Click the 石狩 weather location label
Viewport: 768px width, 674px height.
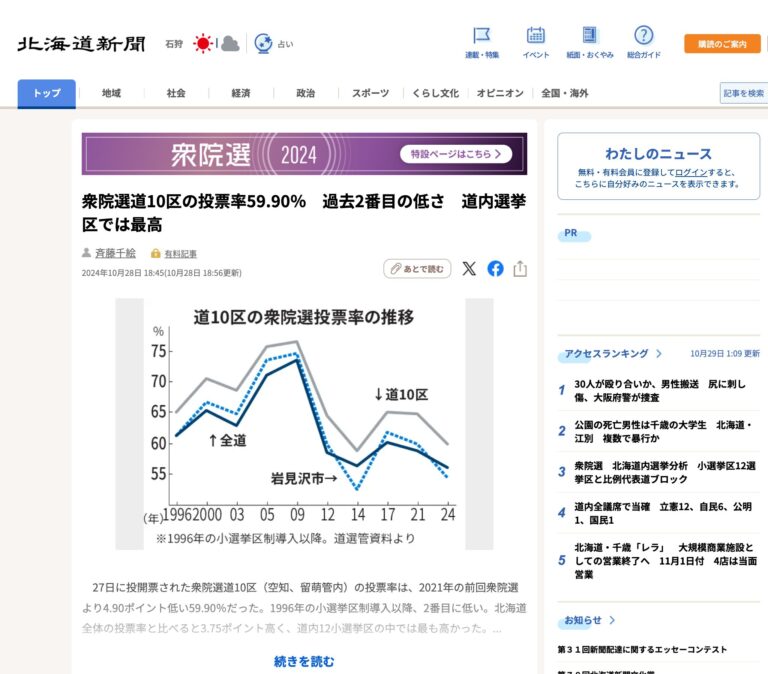pyautogui.click(x=174, y=44)
